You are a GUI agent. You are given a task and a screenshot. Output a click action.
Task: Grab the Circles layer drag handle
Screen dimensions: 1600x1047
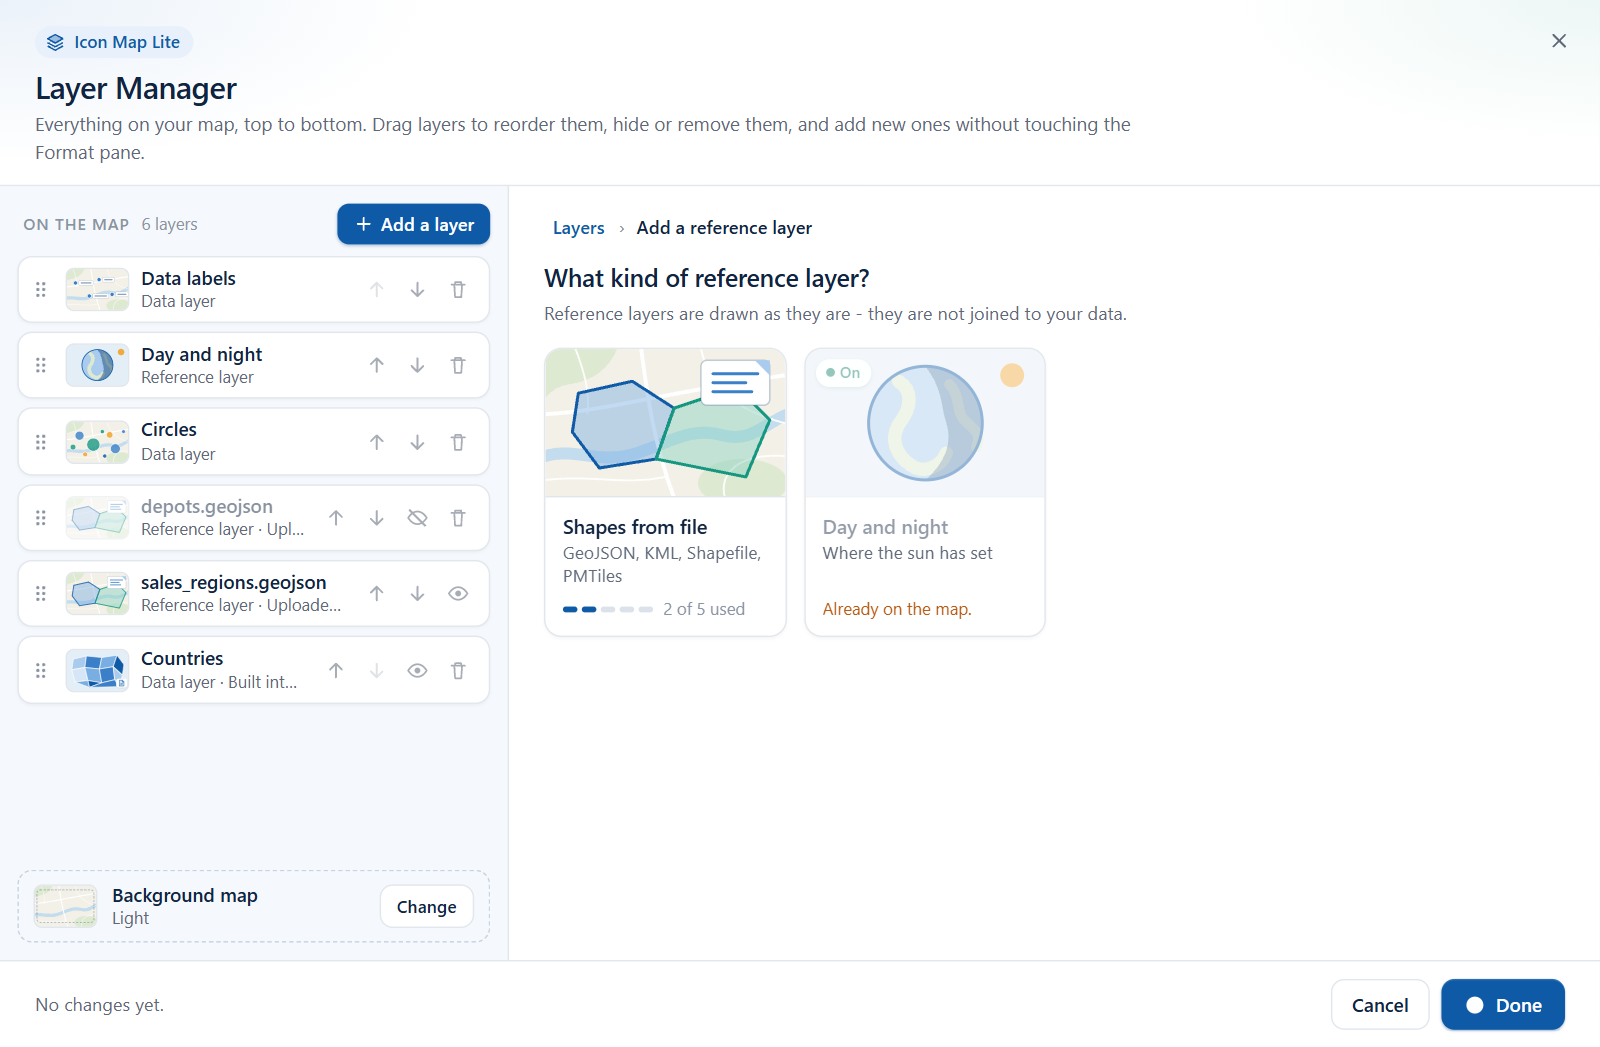[41, 442]
